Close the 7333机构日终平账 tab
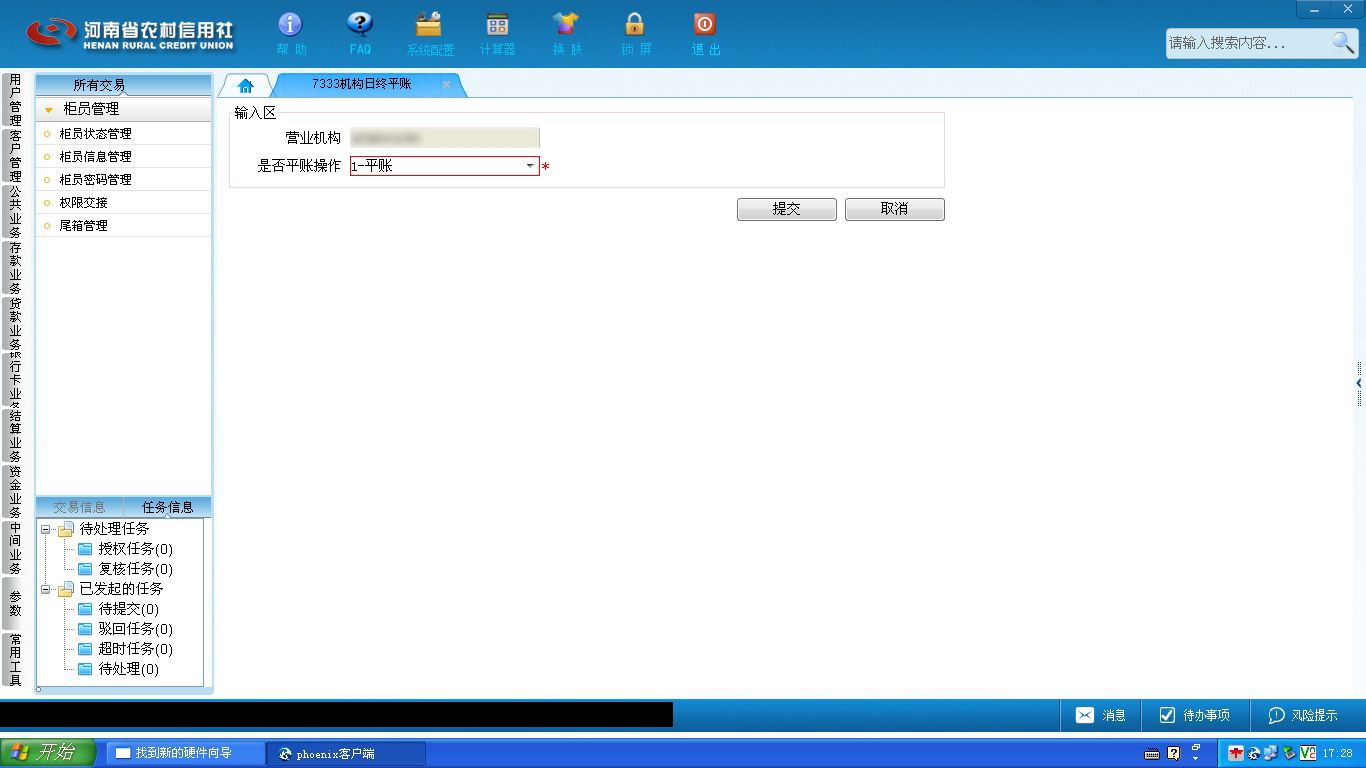The height and width of the screenshot is (768, 1366). click(x=446, y=85)
